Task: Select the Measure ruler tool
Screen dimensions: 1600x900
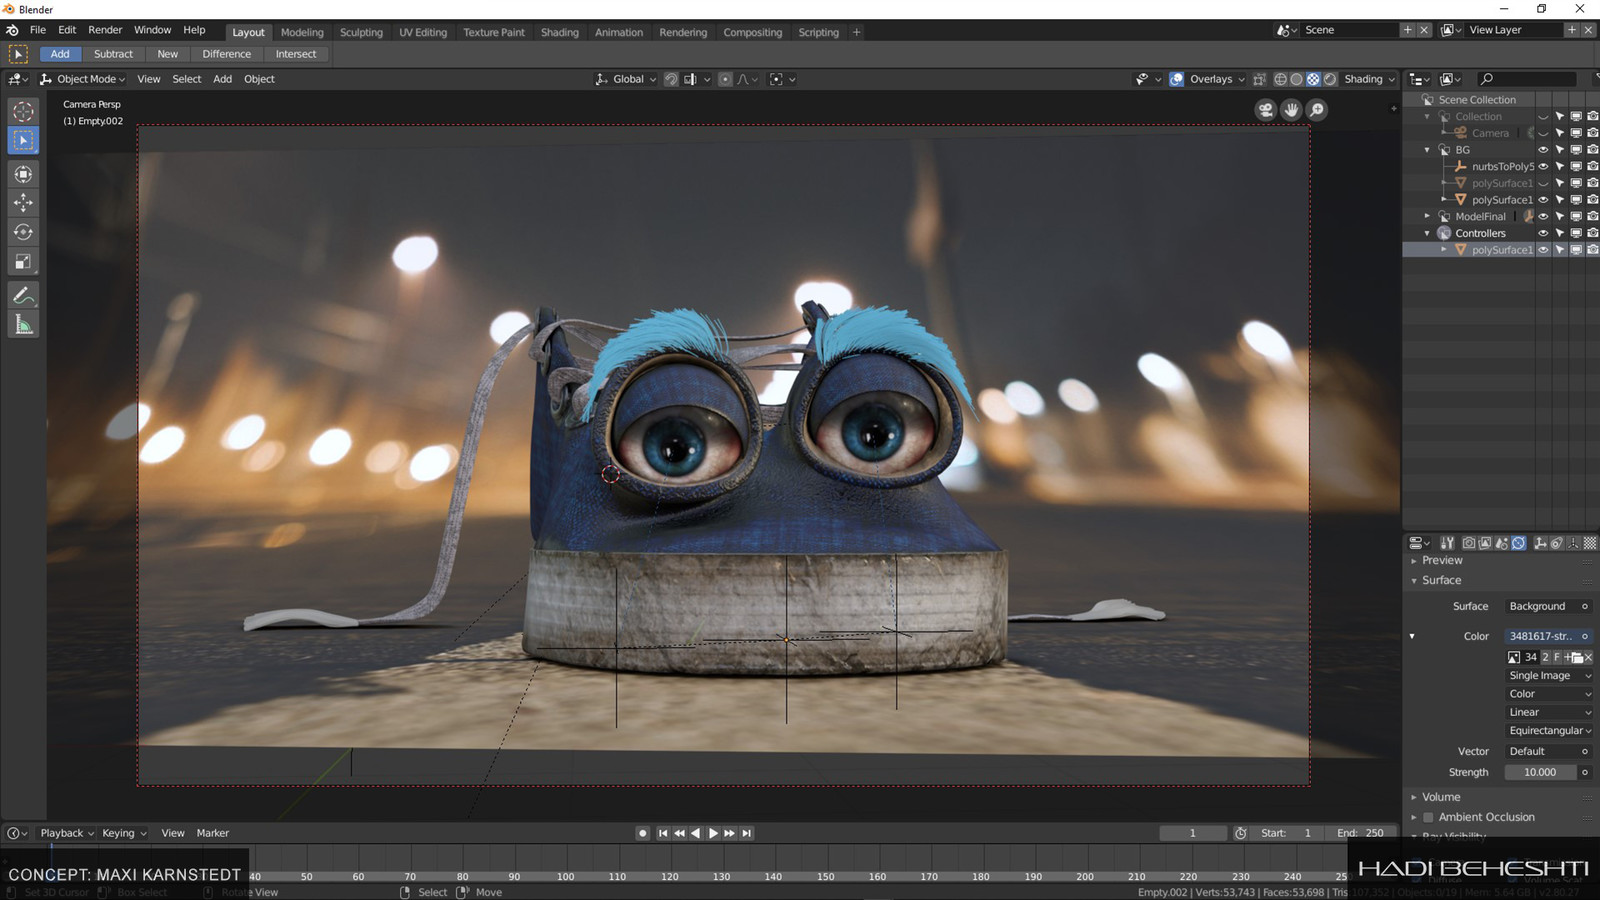Action: [23, 324]
